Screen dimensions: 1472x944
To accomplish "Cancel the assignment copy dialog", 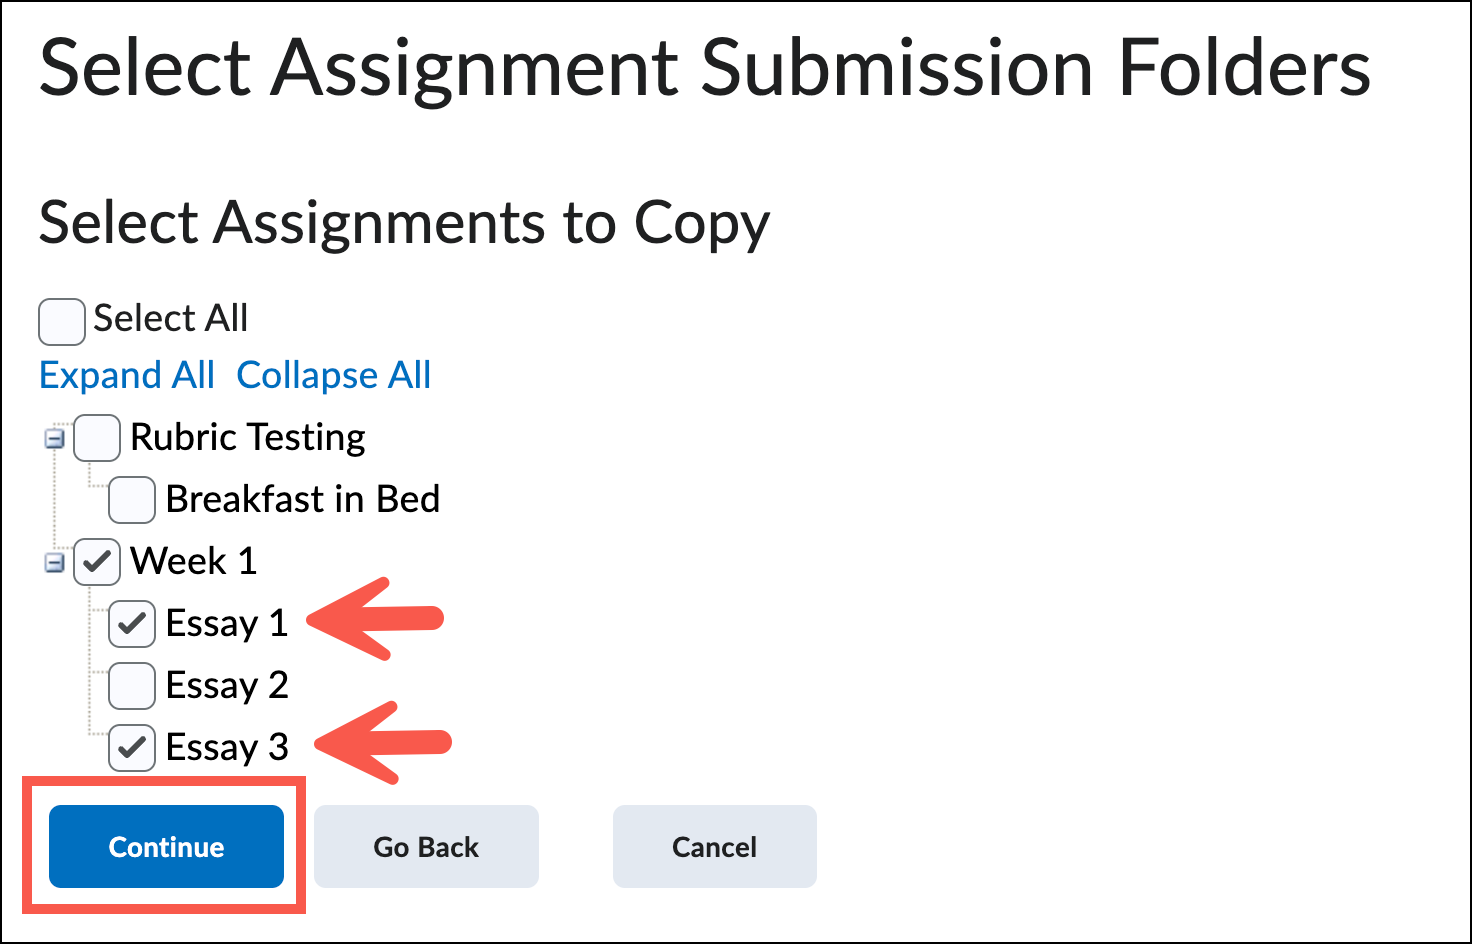I will (714, 847).
